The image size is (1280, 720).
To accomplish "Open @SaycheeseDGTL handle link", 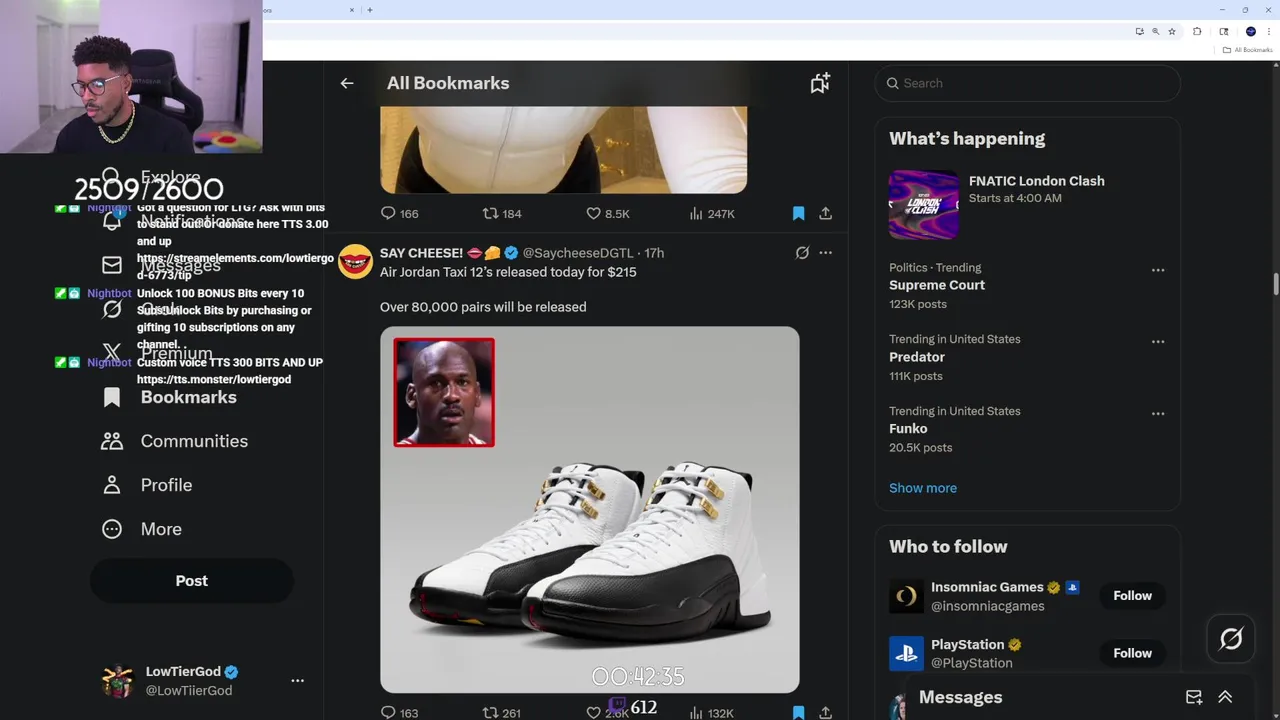I will (578, 253).
